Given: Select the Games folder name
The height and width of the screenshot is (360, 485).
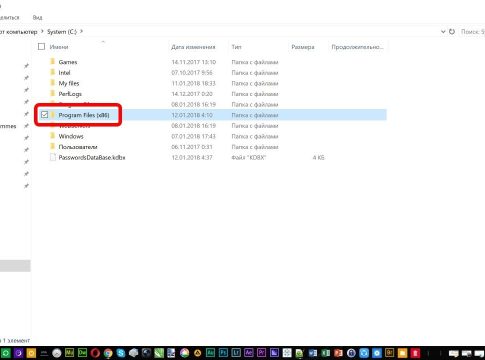Looking at the screenshot, I should pyautogui.click(x=68, y=62).
